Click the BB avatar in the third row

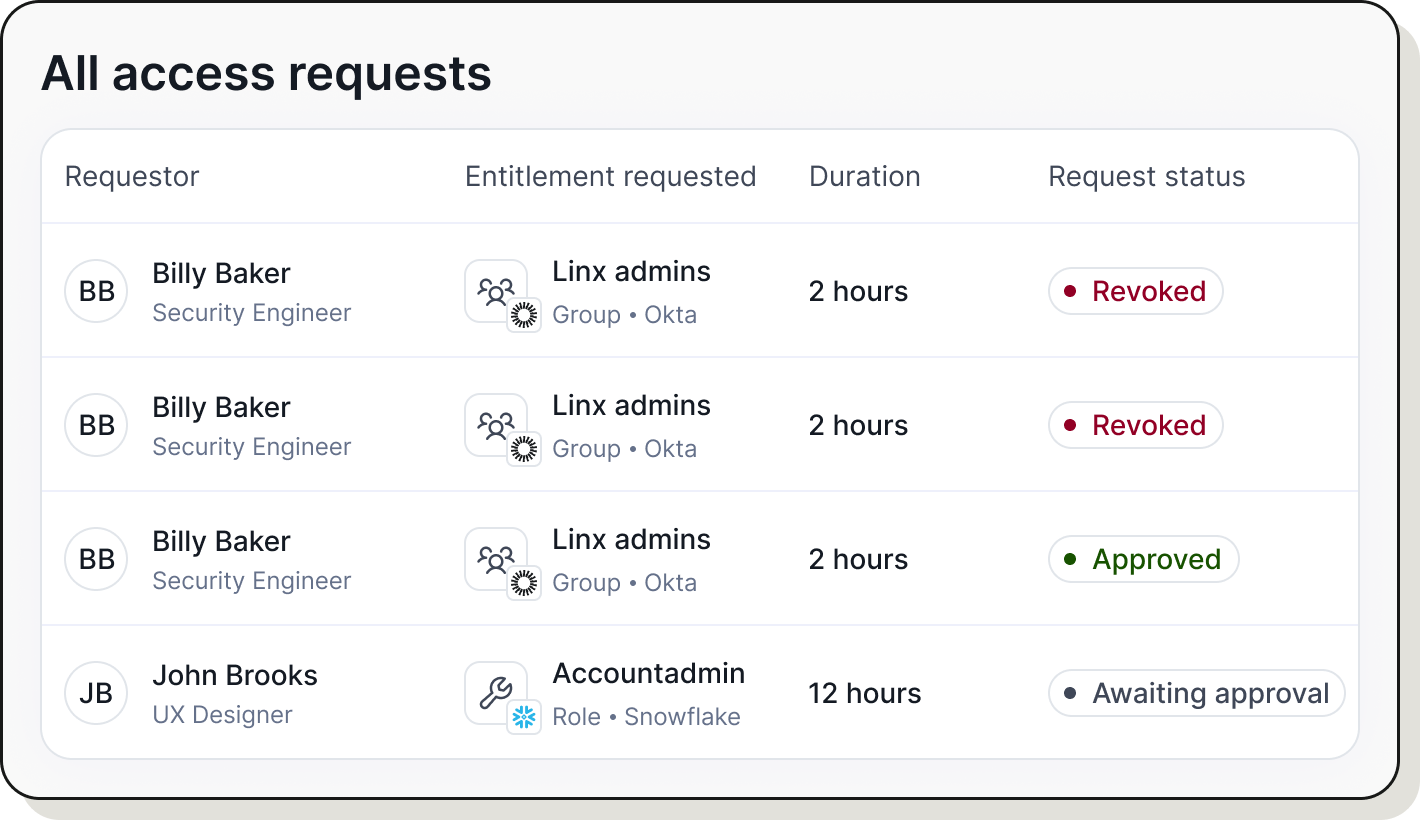click(96, 559)
